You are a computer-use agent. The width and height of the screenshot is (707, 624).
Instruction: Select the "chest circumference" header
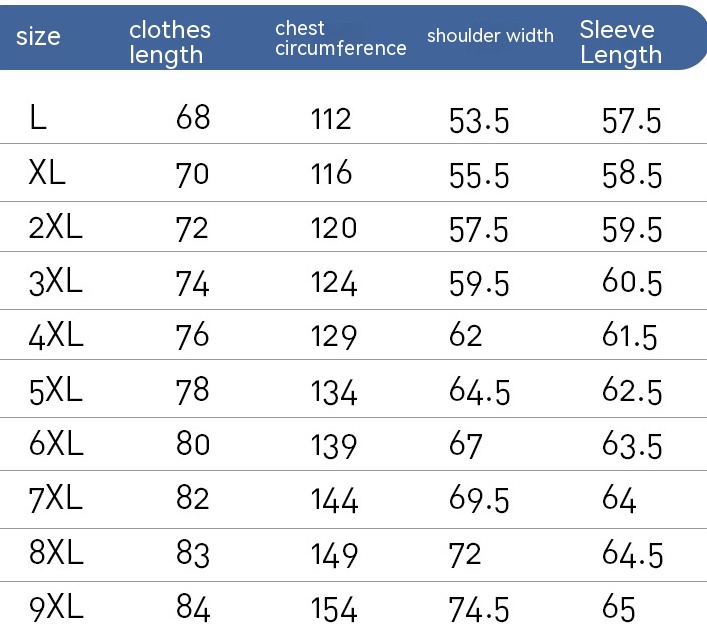[340, 39]
